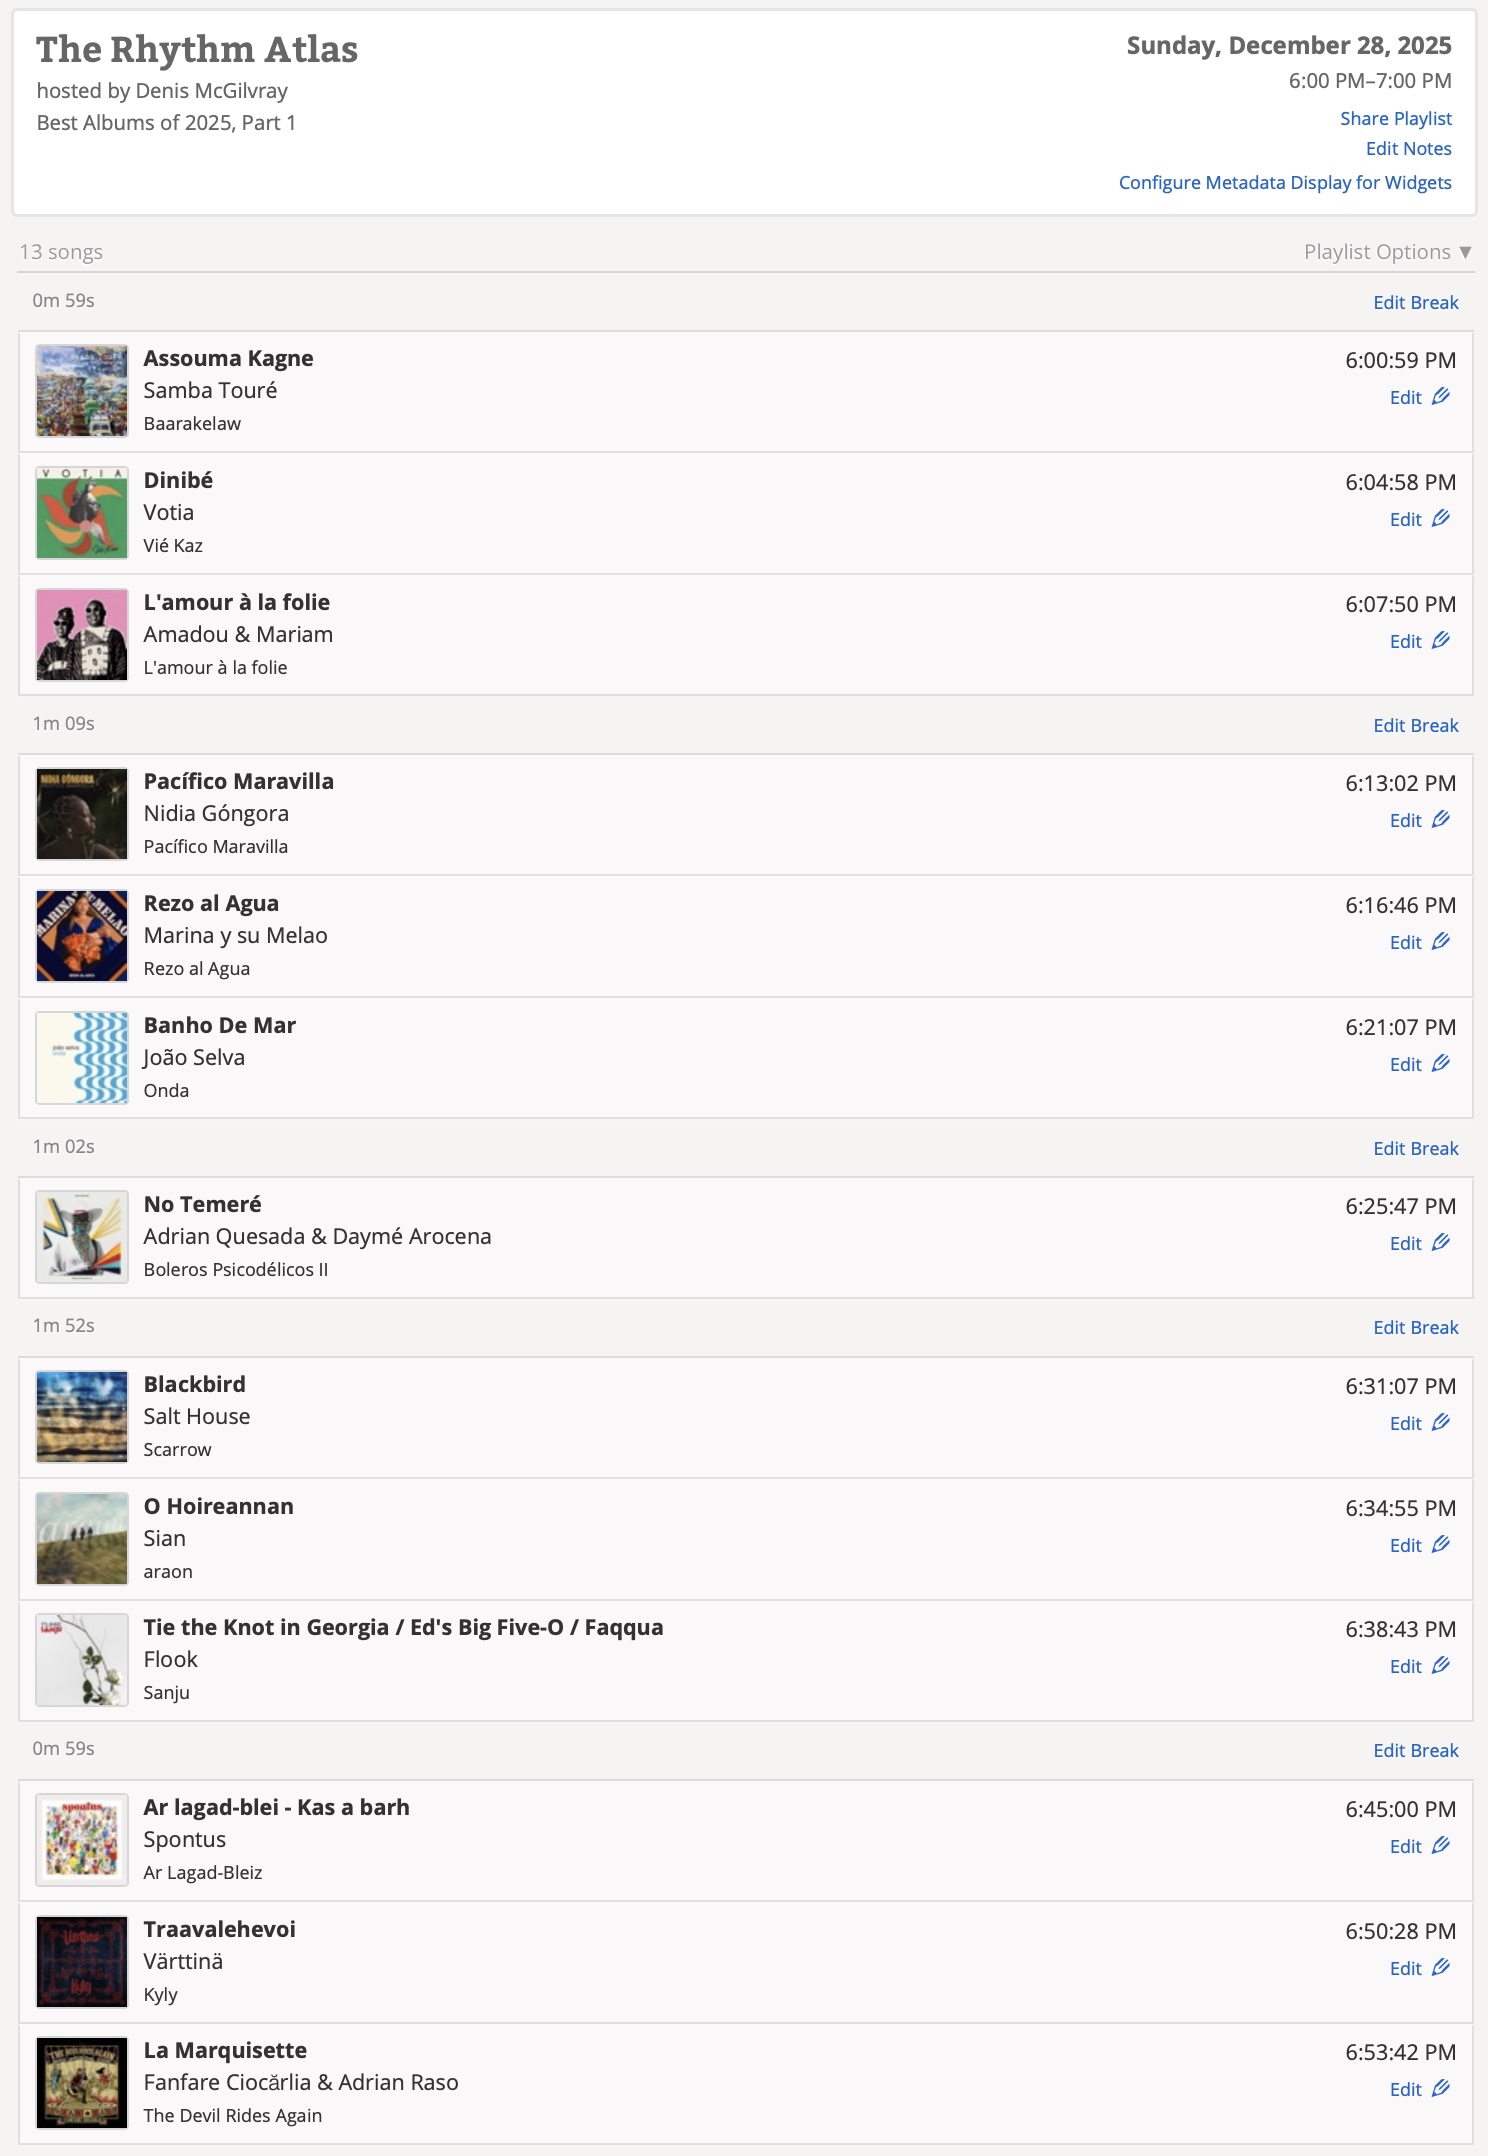Screen dimensions: 1488x2156
Task: Select the Spontus album cover art
Action: [x=82, y=1840]
